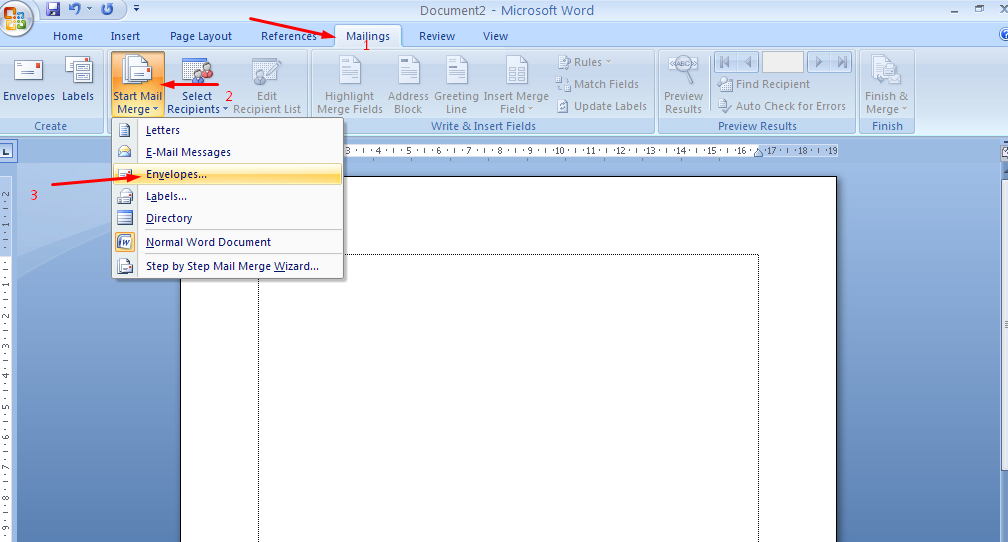Save document using Quick Access floppy icon
This screenshot has width=1008, height=542.
[53, 9]
